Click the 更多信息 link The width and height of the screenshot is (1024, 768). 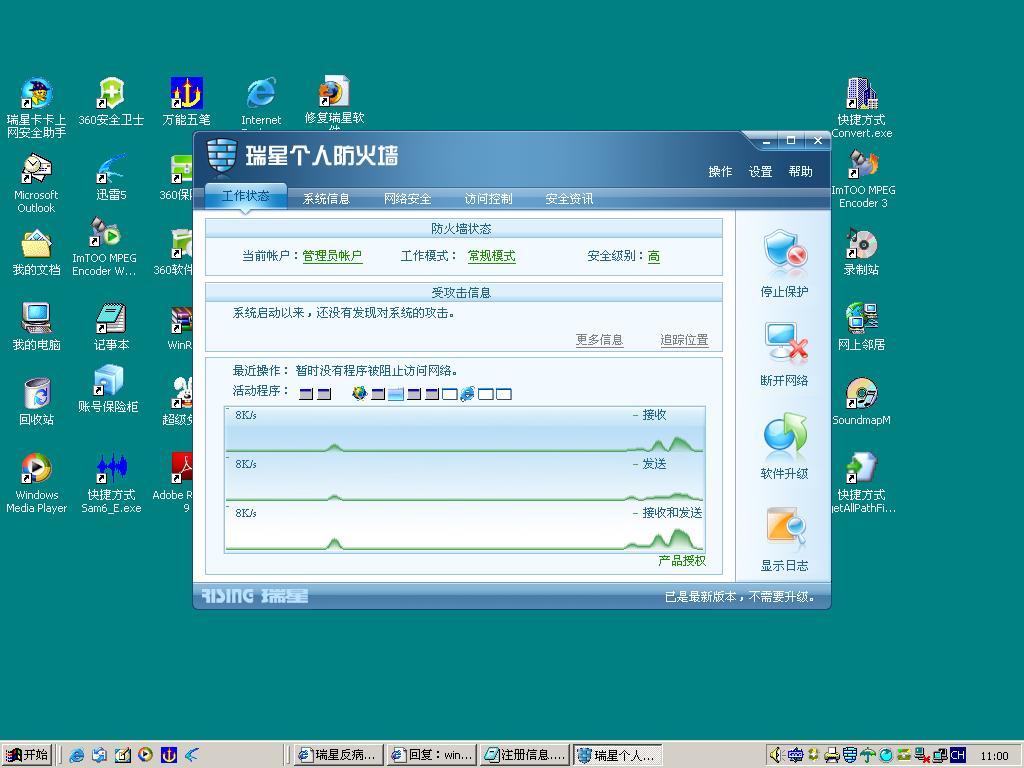coord(599,340)
